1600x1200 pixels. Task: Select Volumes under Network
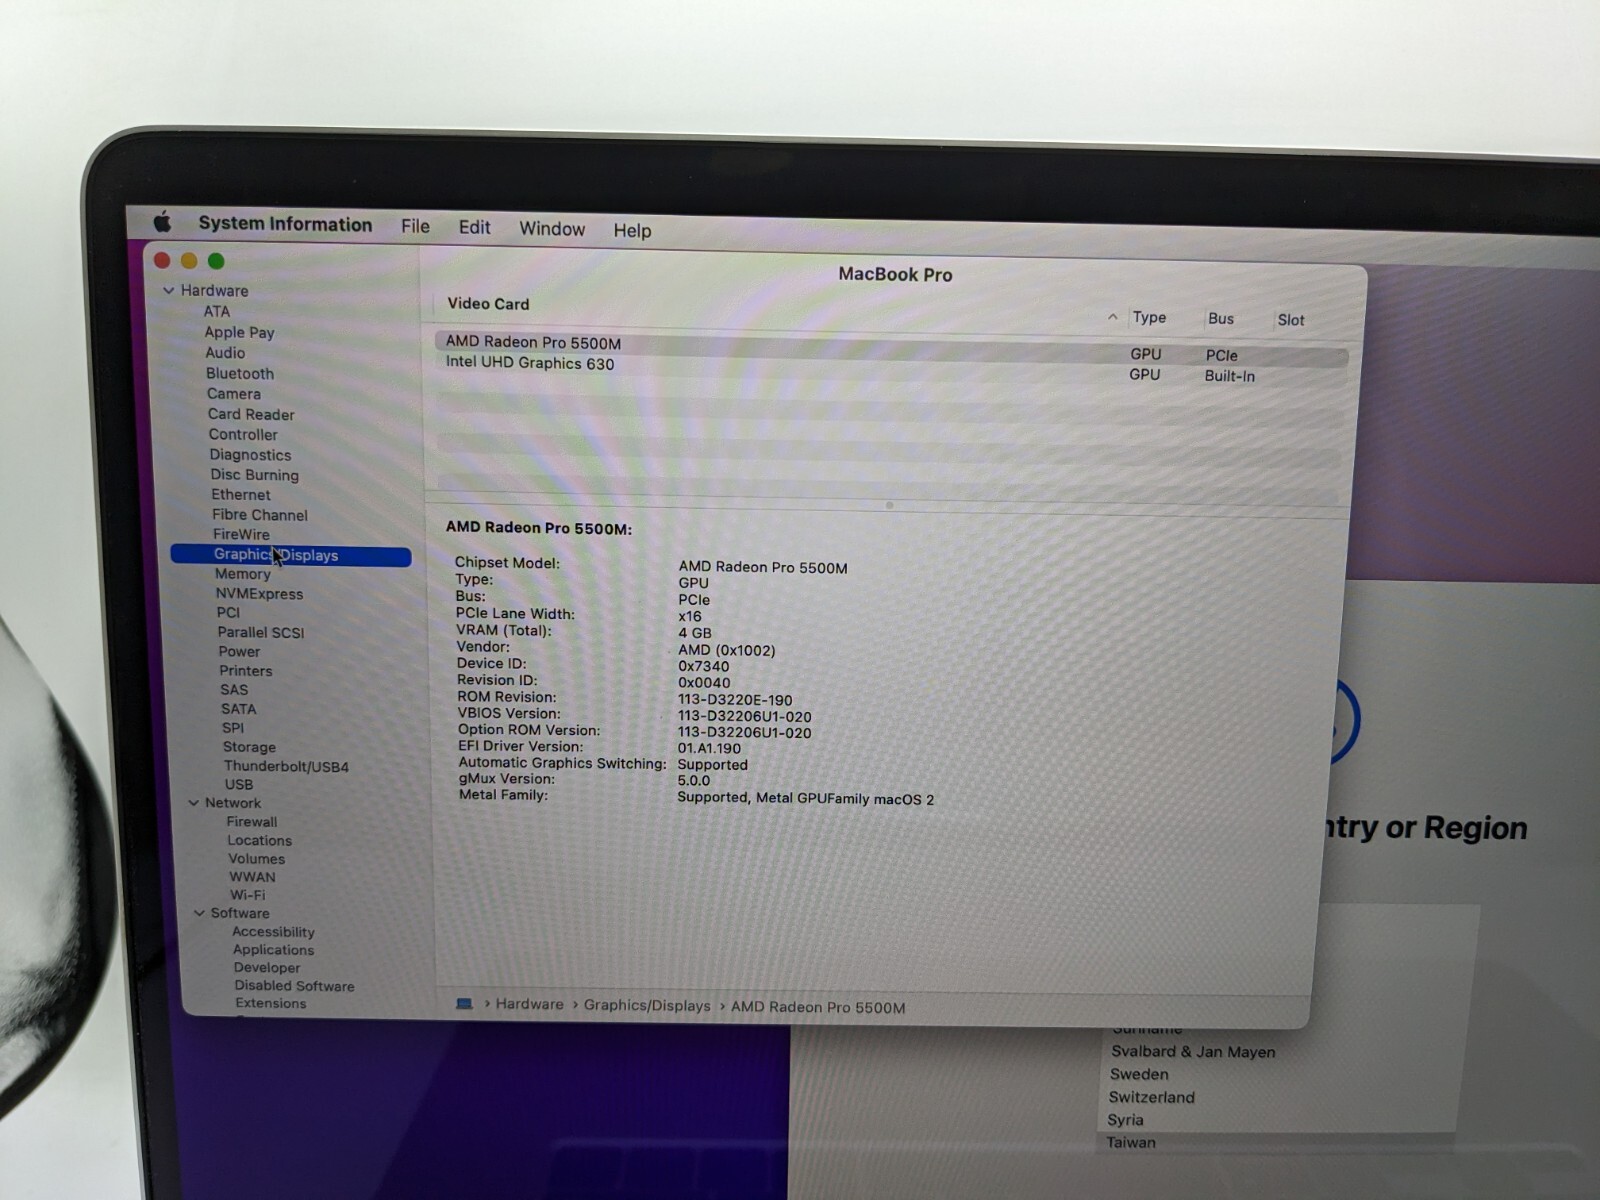(x=256, y=859)
